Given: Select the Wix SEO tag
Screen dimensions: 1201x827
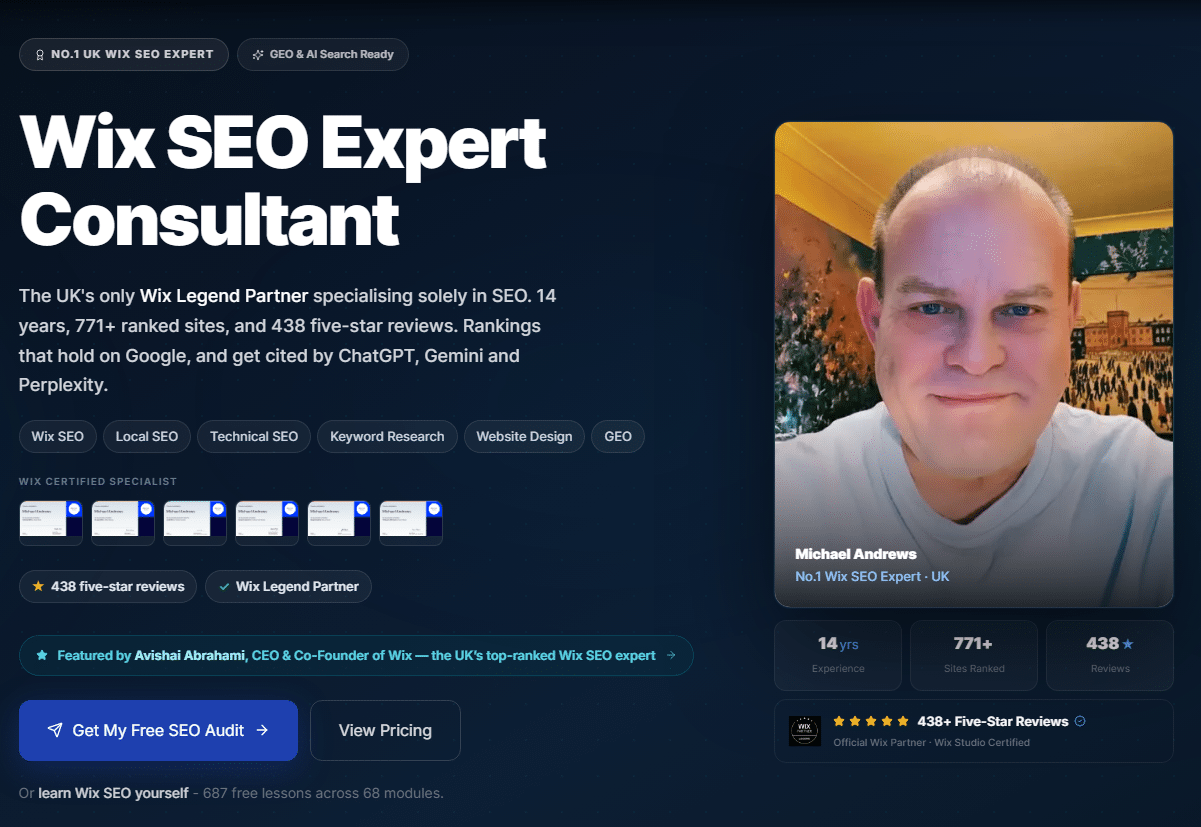Looking at the screenshot, I should 58,436.
